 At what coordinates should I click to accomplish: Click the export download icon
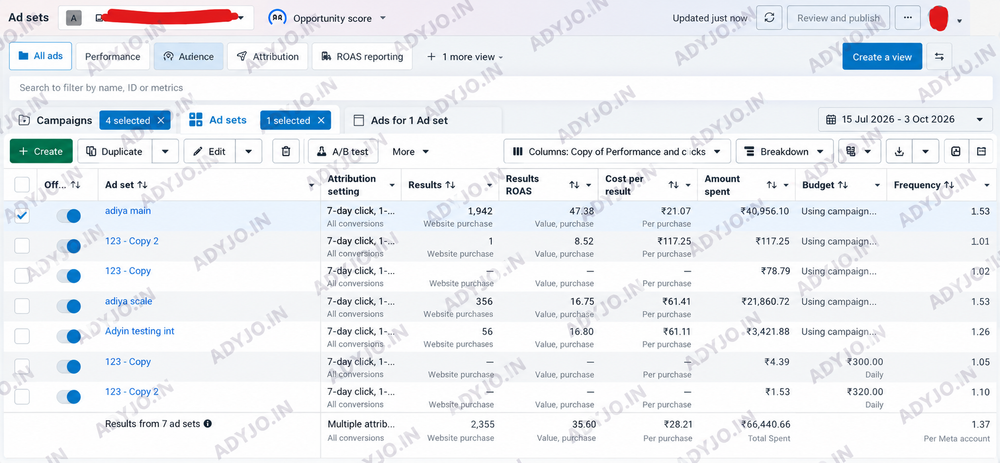899,152
